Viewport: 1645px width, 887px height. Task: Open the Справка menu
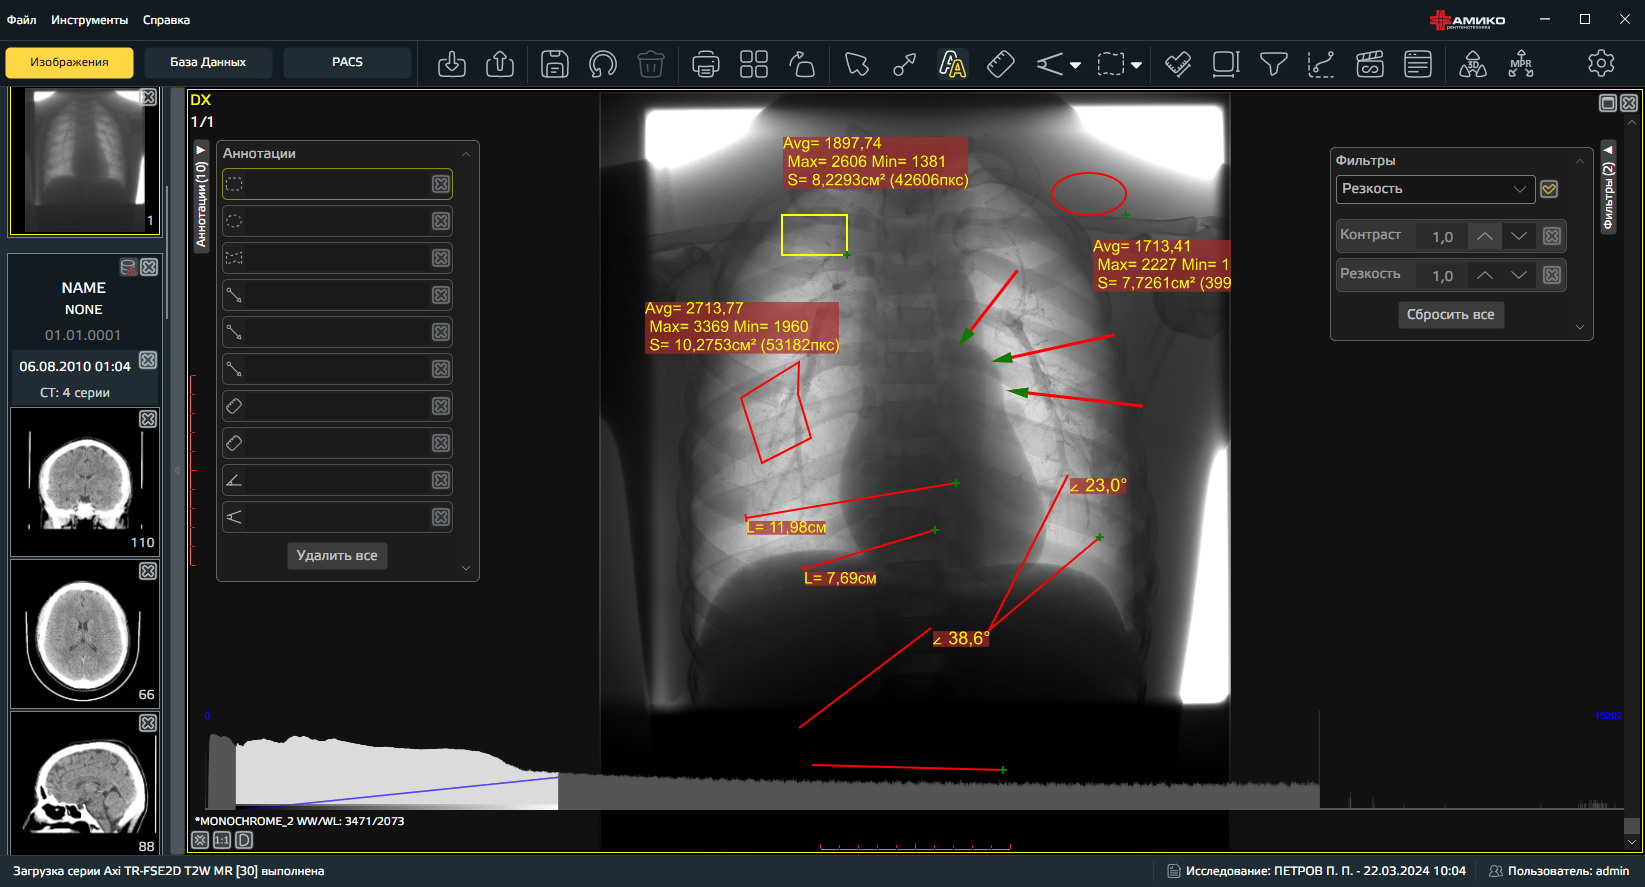click(x=166, y=20)
